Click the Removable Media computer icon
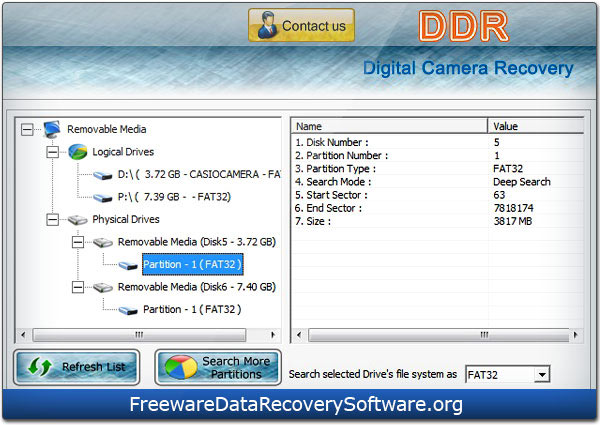This screenshot has width=600, height=425. (x=52, y=129)
